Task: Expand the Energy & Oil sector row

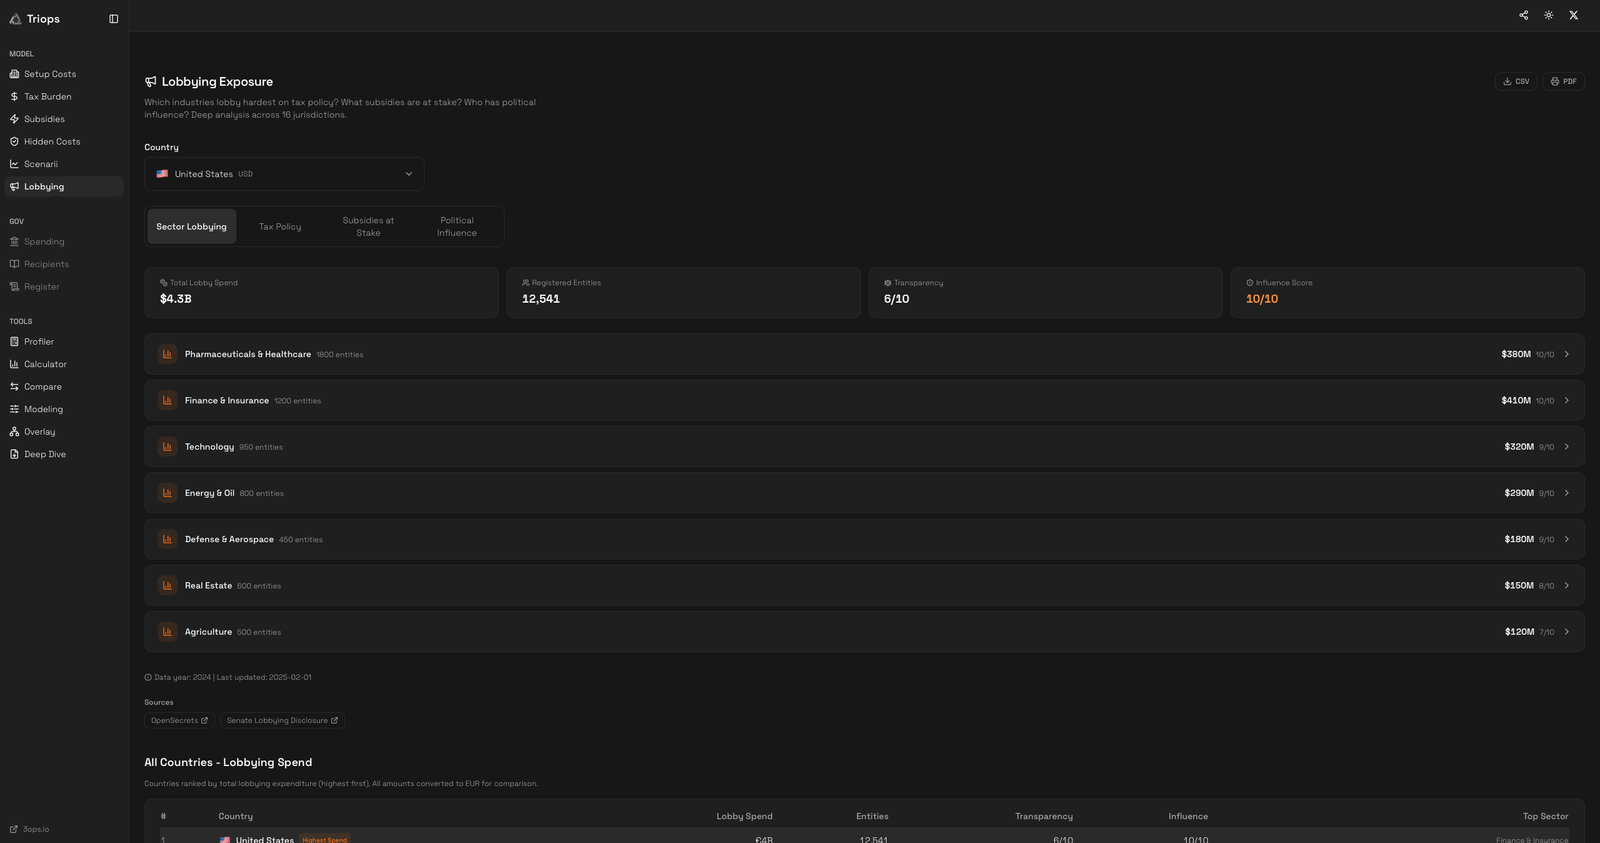Action: 864,493
